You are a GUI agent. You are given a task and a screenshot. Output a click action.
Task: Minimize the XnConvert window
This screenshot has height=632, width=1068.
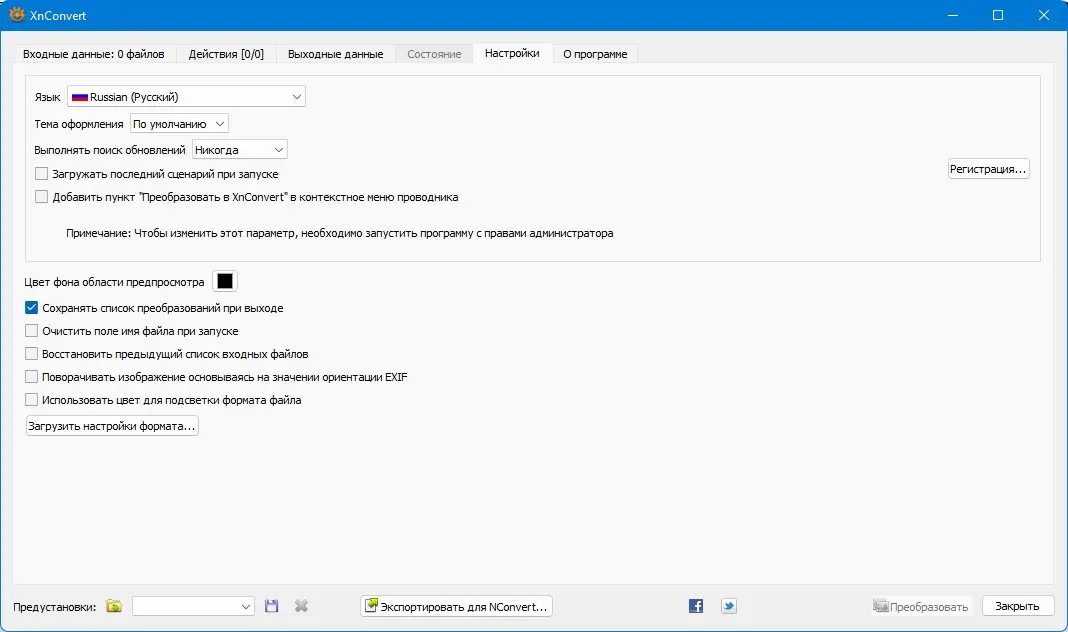click(x=953, y=15)
